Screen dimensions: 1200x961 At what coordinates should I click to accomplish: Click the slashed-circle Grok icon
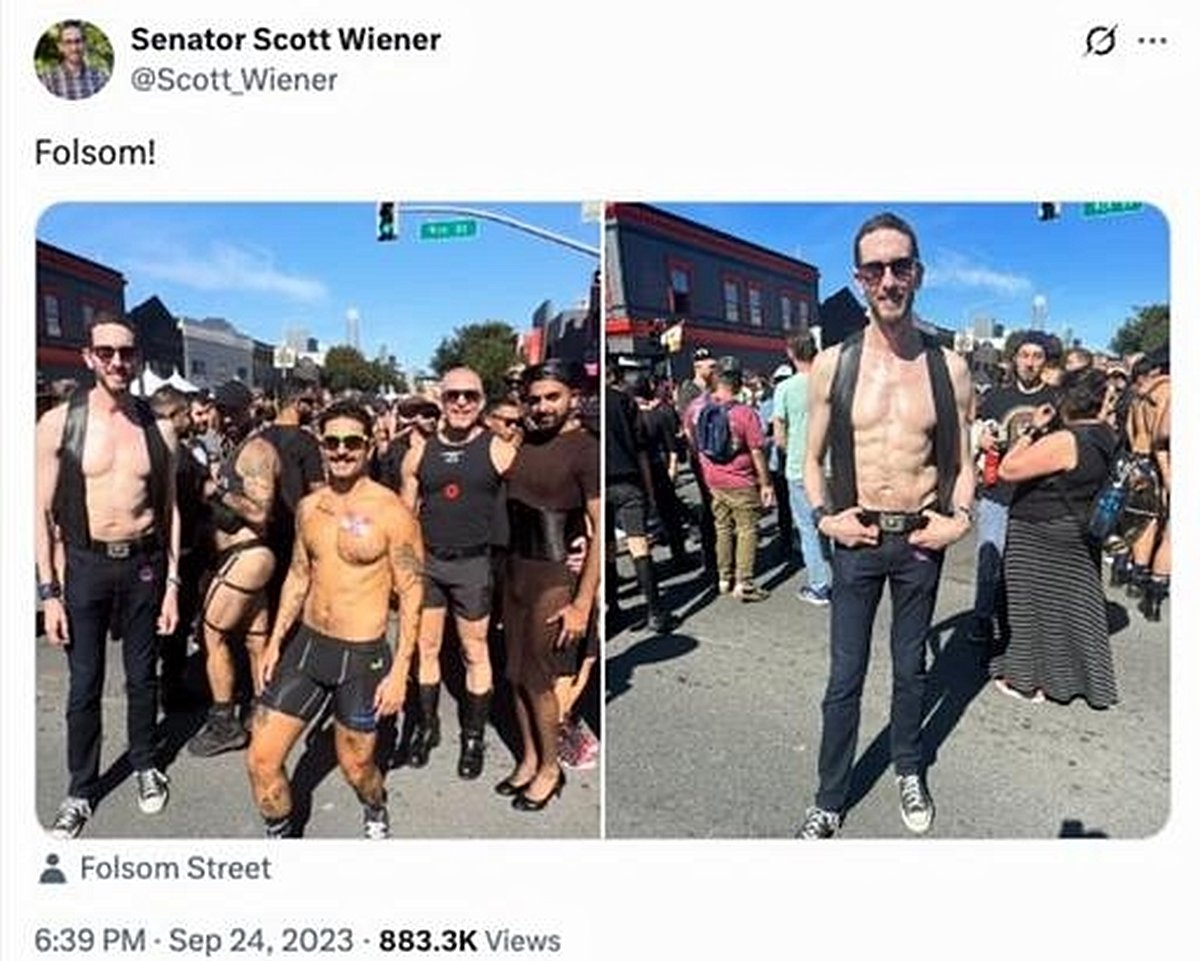pyautogui.click(x=1101, y=42)
